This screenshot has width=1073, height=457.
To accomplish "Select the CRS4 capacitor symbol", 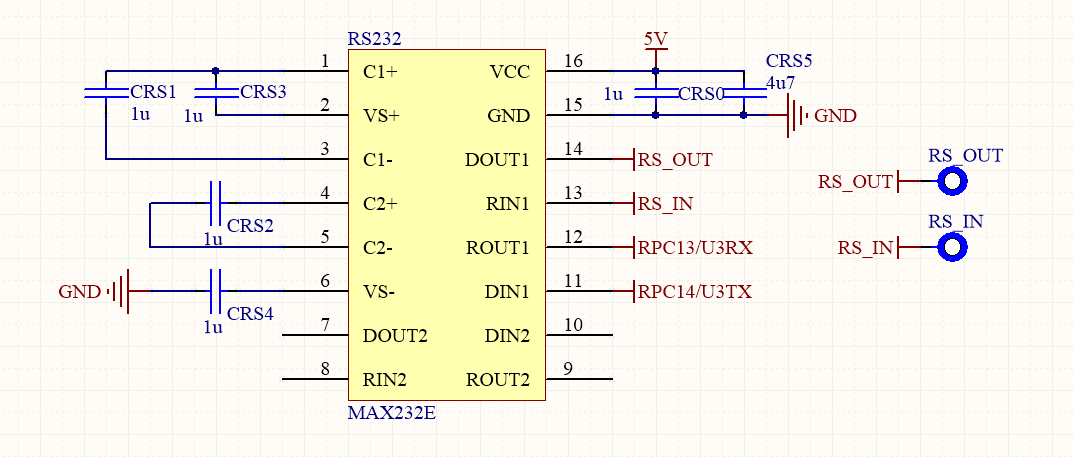I will [x=216, y=291].
